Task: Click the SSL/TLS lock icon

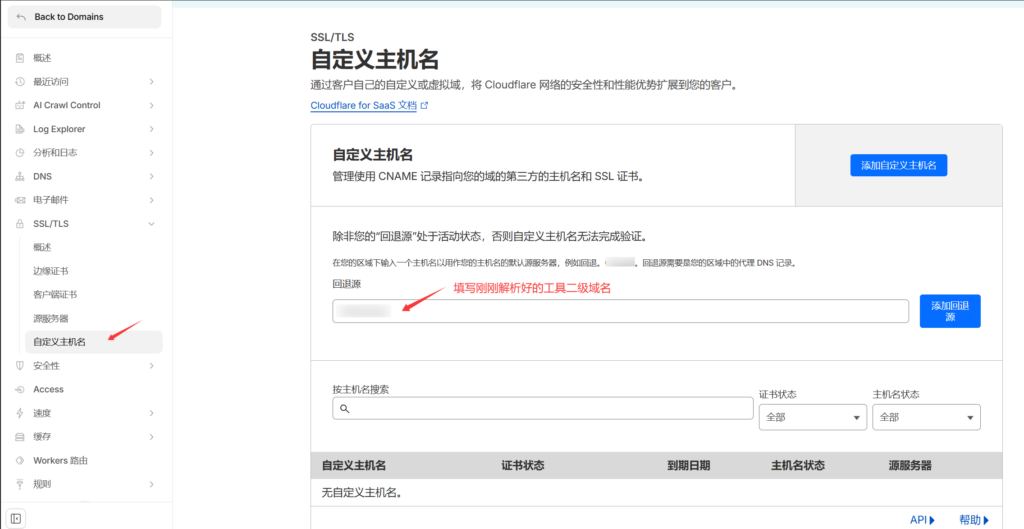Action: coord(20,223)
